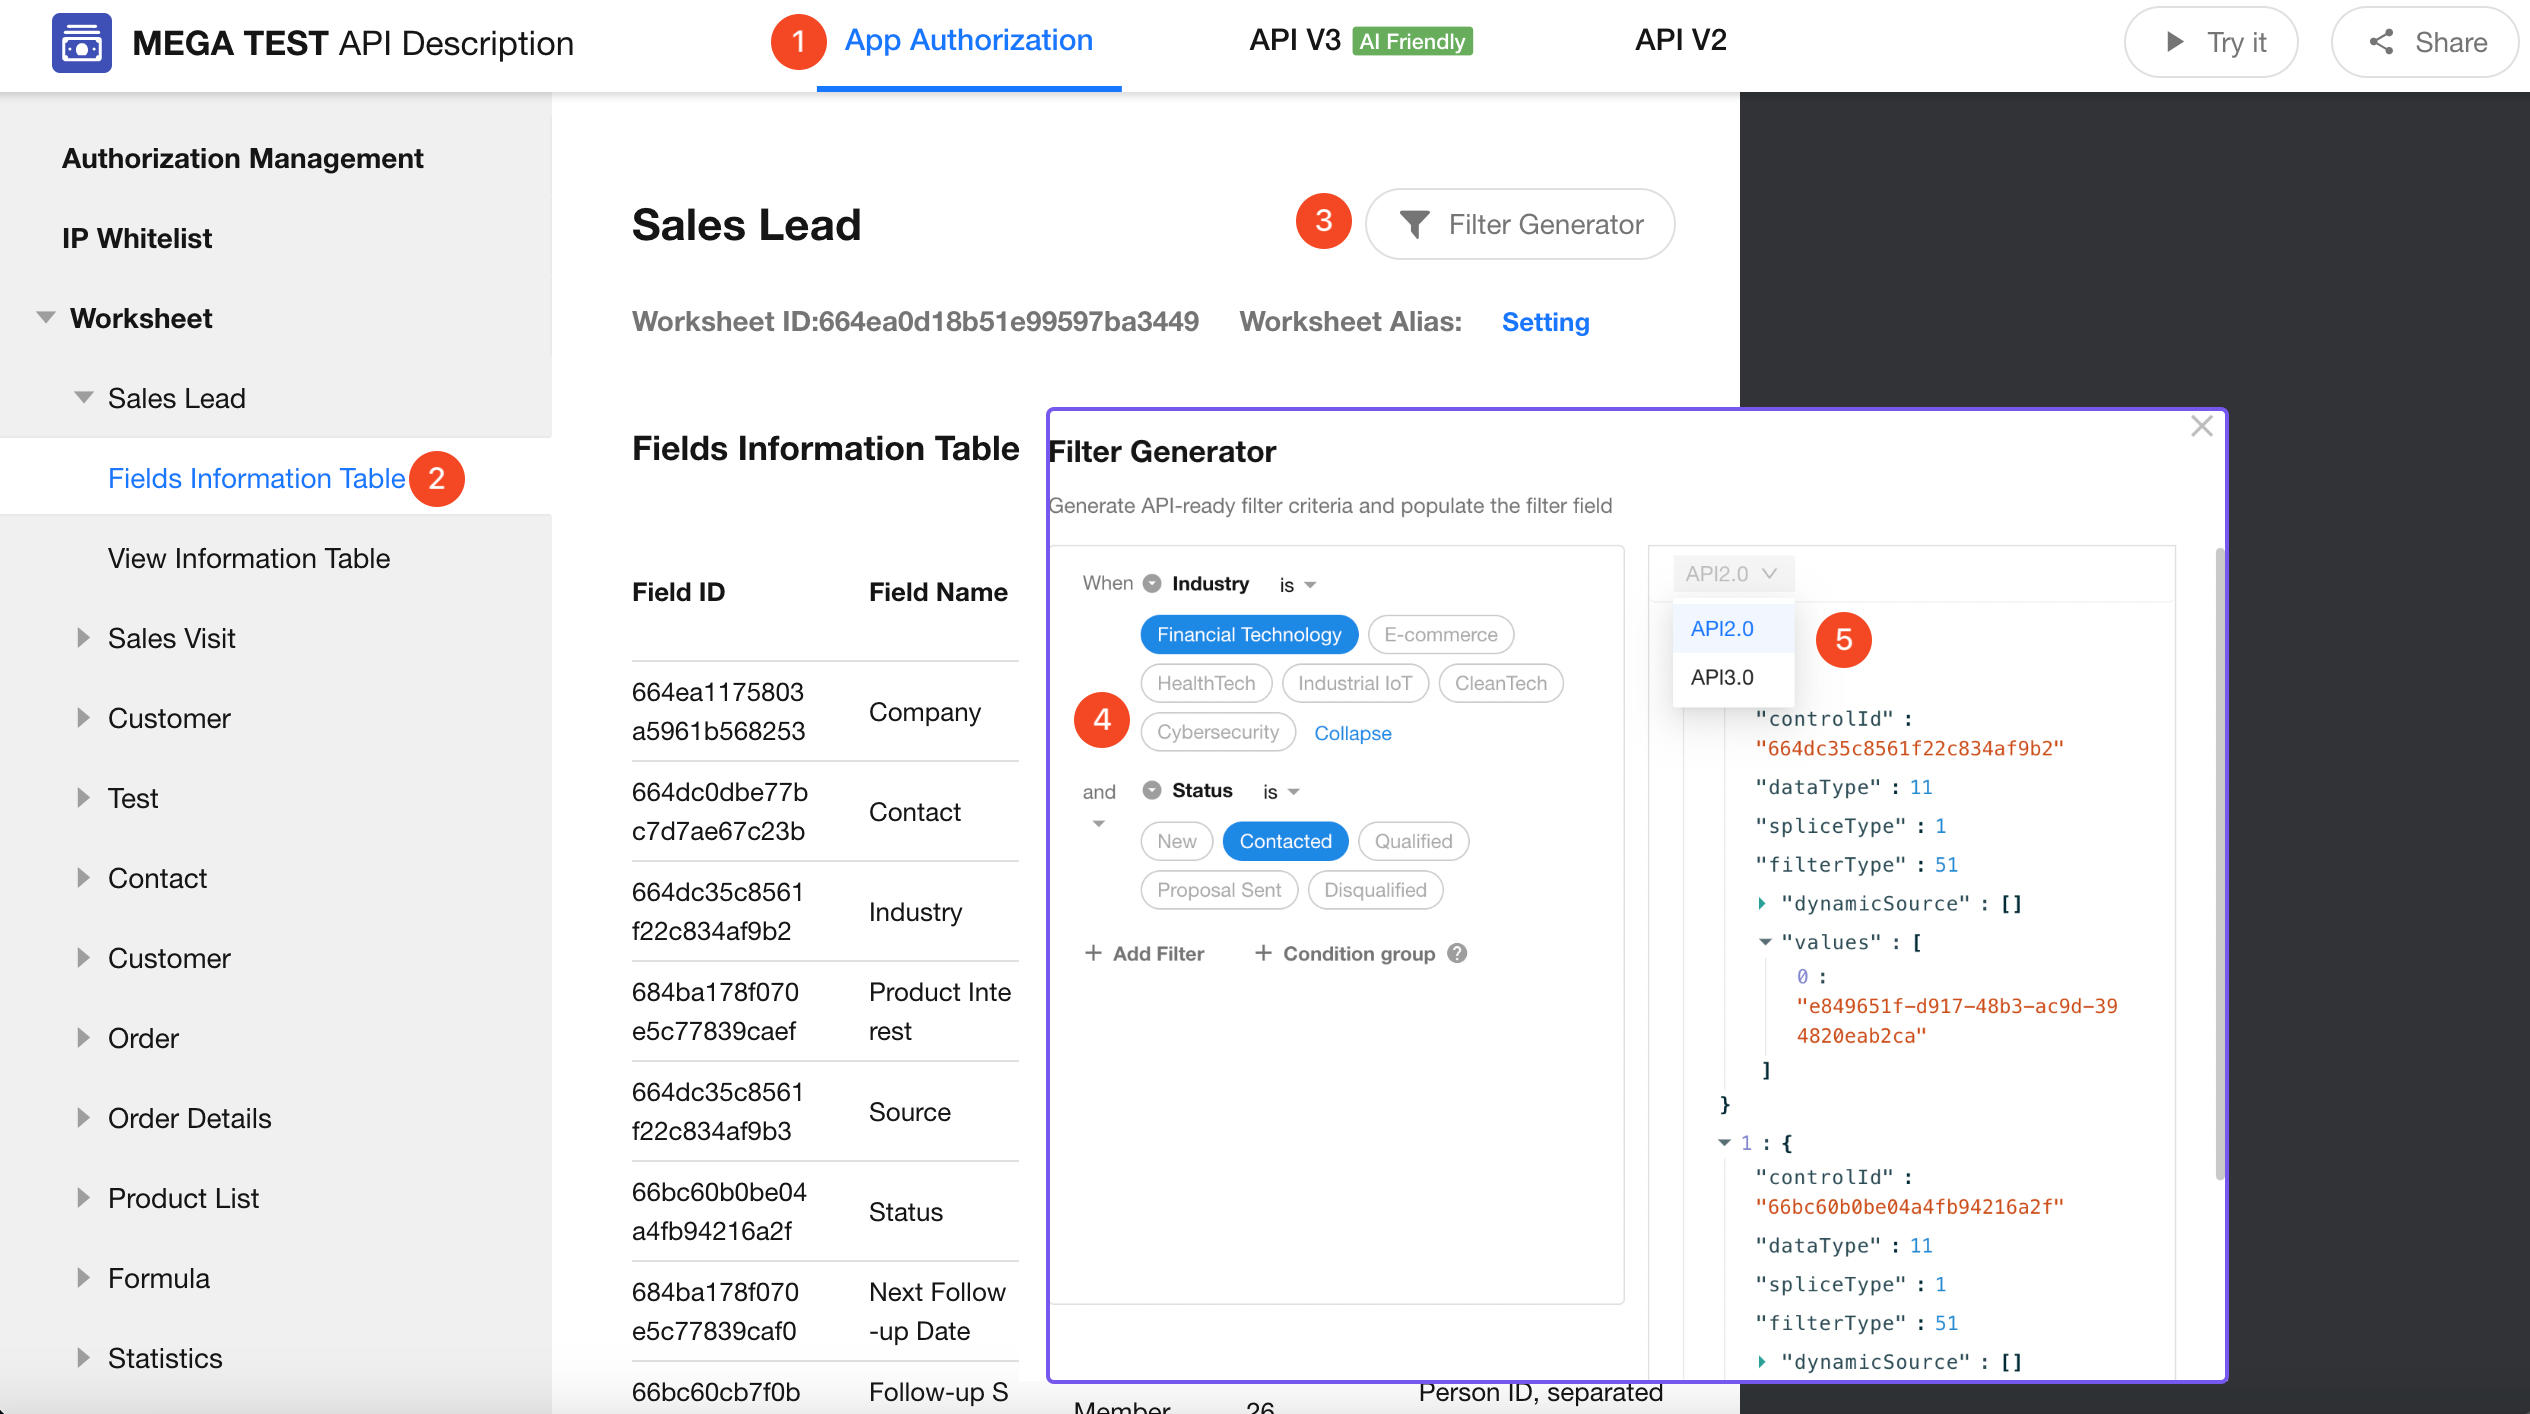Open the Industry 'is' condition dropdown
The height and width of the screenshot is (1414, 2530).
click(1297, 585)
